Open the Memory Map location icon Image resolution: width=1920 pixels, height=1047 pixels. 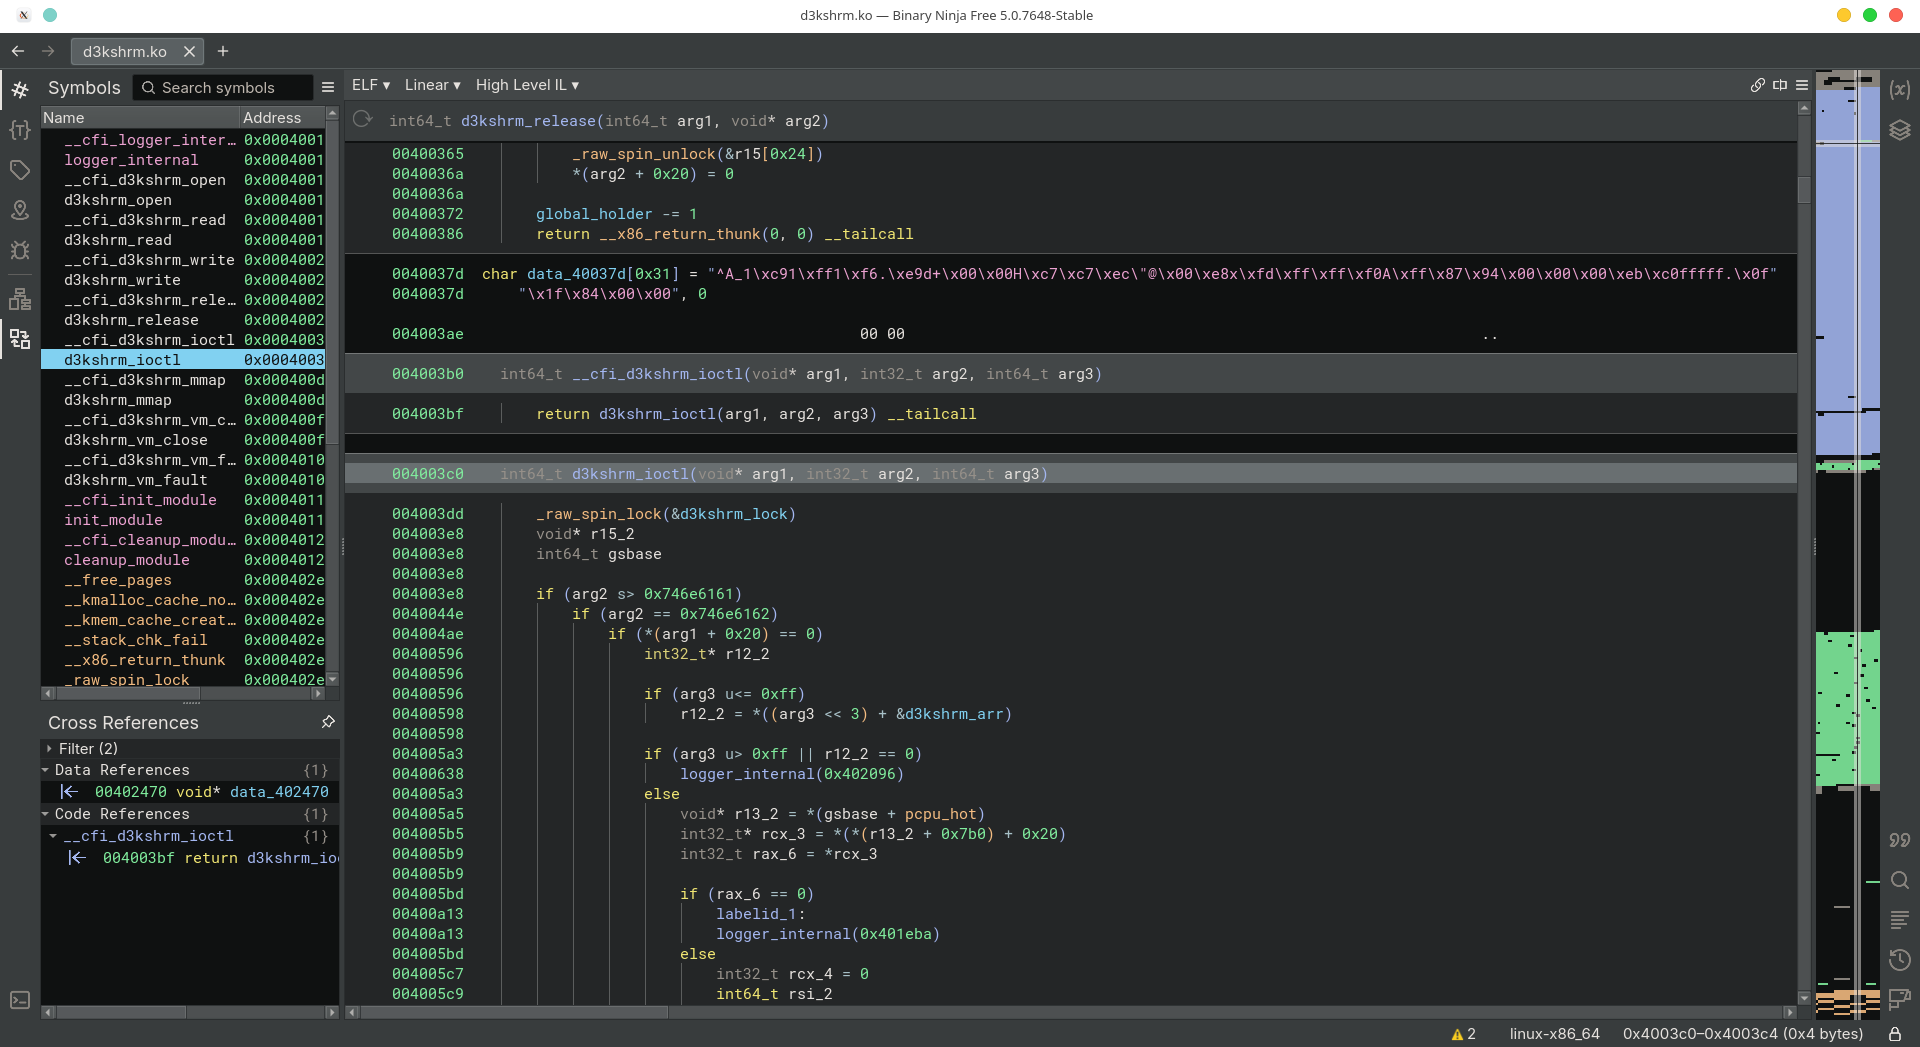click(x=20, y=210)
